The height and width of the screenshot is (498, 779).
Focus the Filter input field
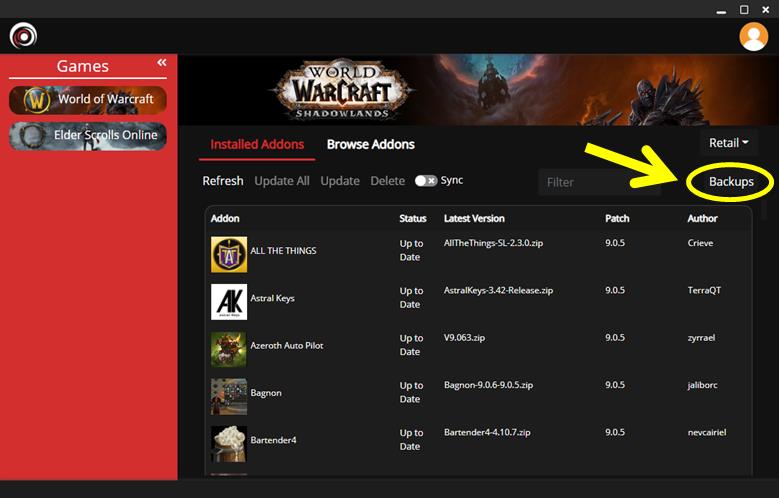tap(599, 182)
